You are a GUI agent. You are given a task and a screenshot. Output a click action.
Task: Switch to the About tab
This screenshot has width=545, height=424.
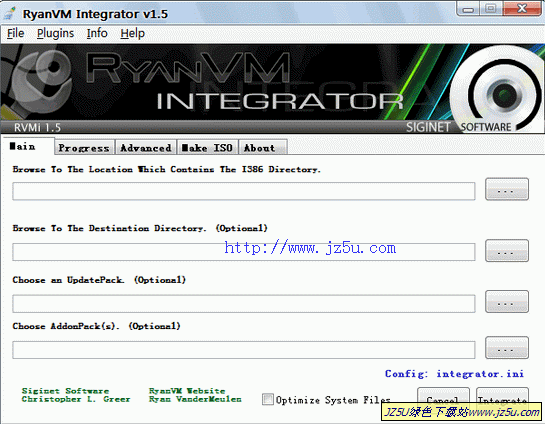pos(262,148)
